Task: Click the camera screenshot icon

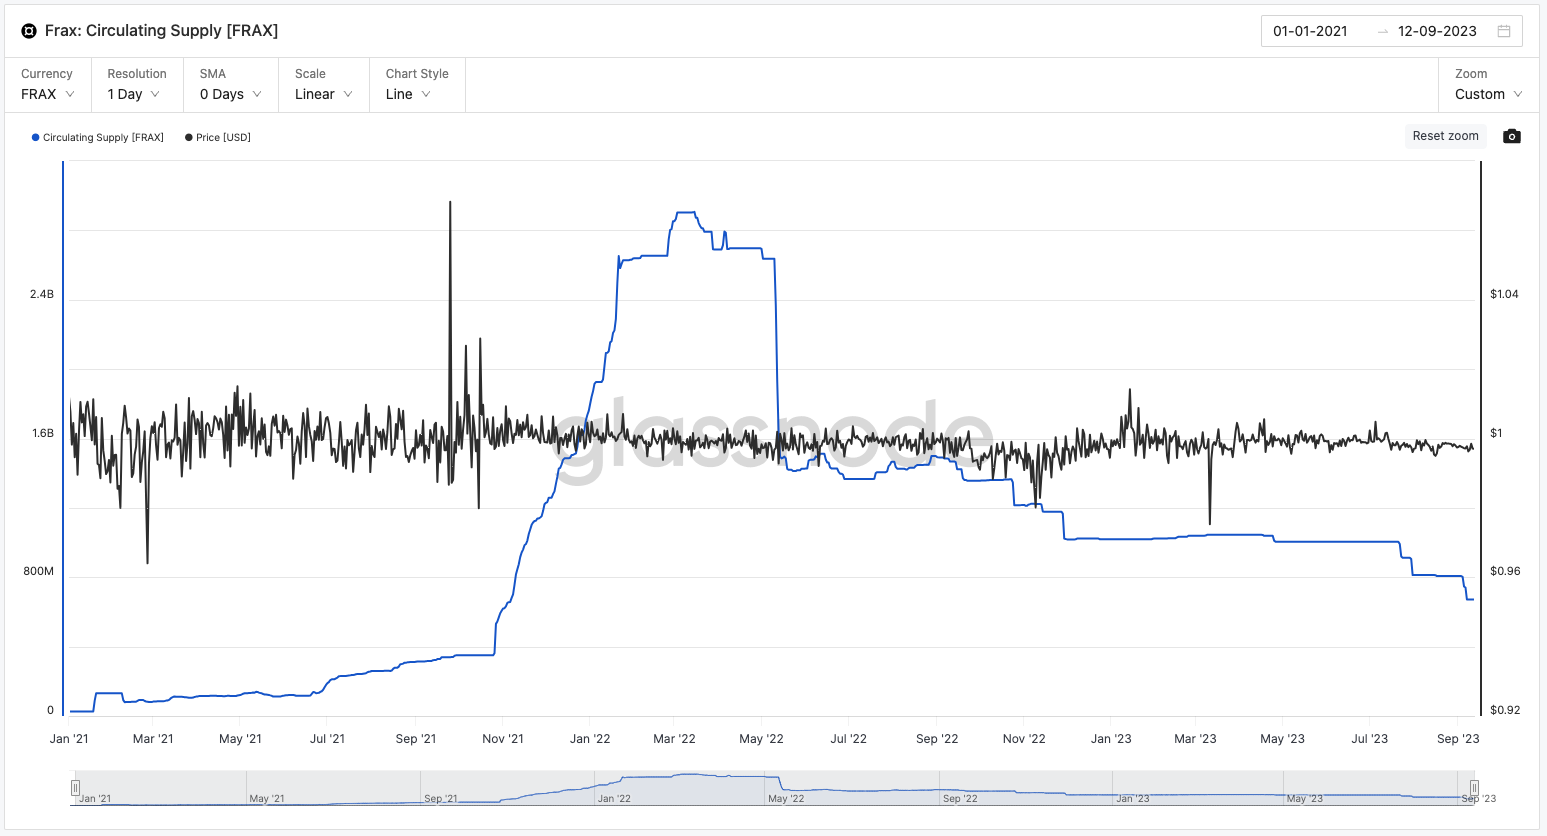Action: [x=1511, y=136]
